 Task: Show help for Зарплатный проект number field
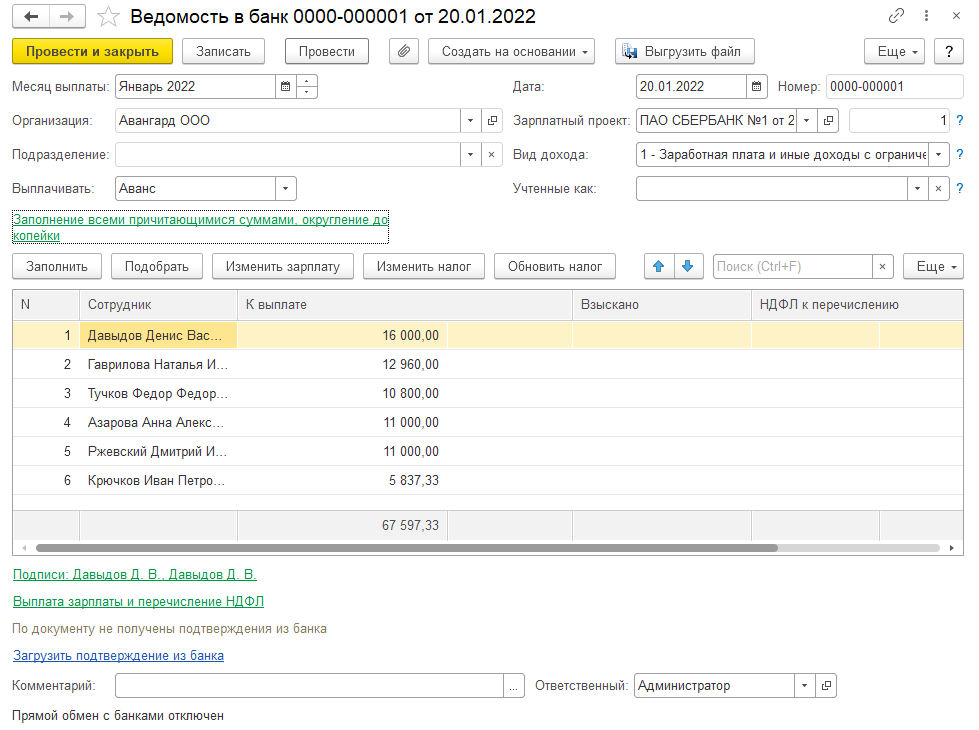960,121
